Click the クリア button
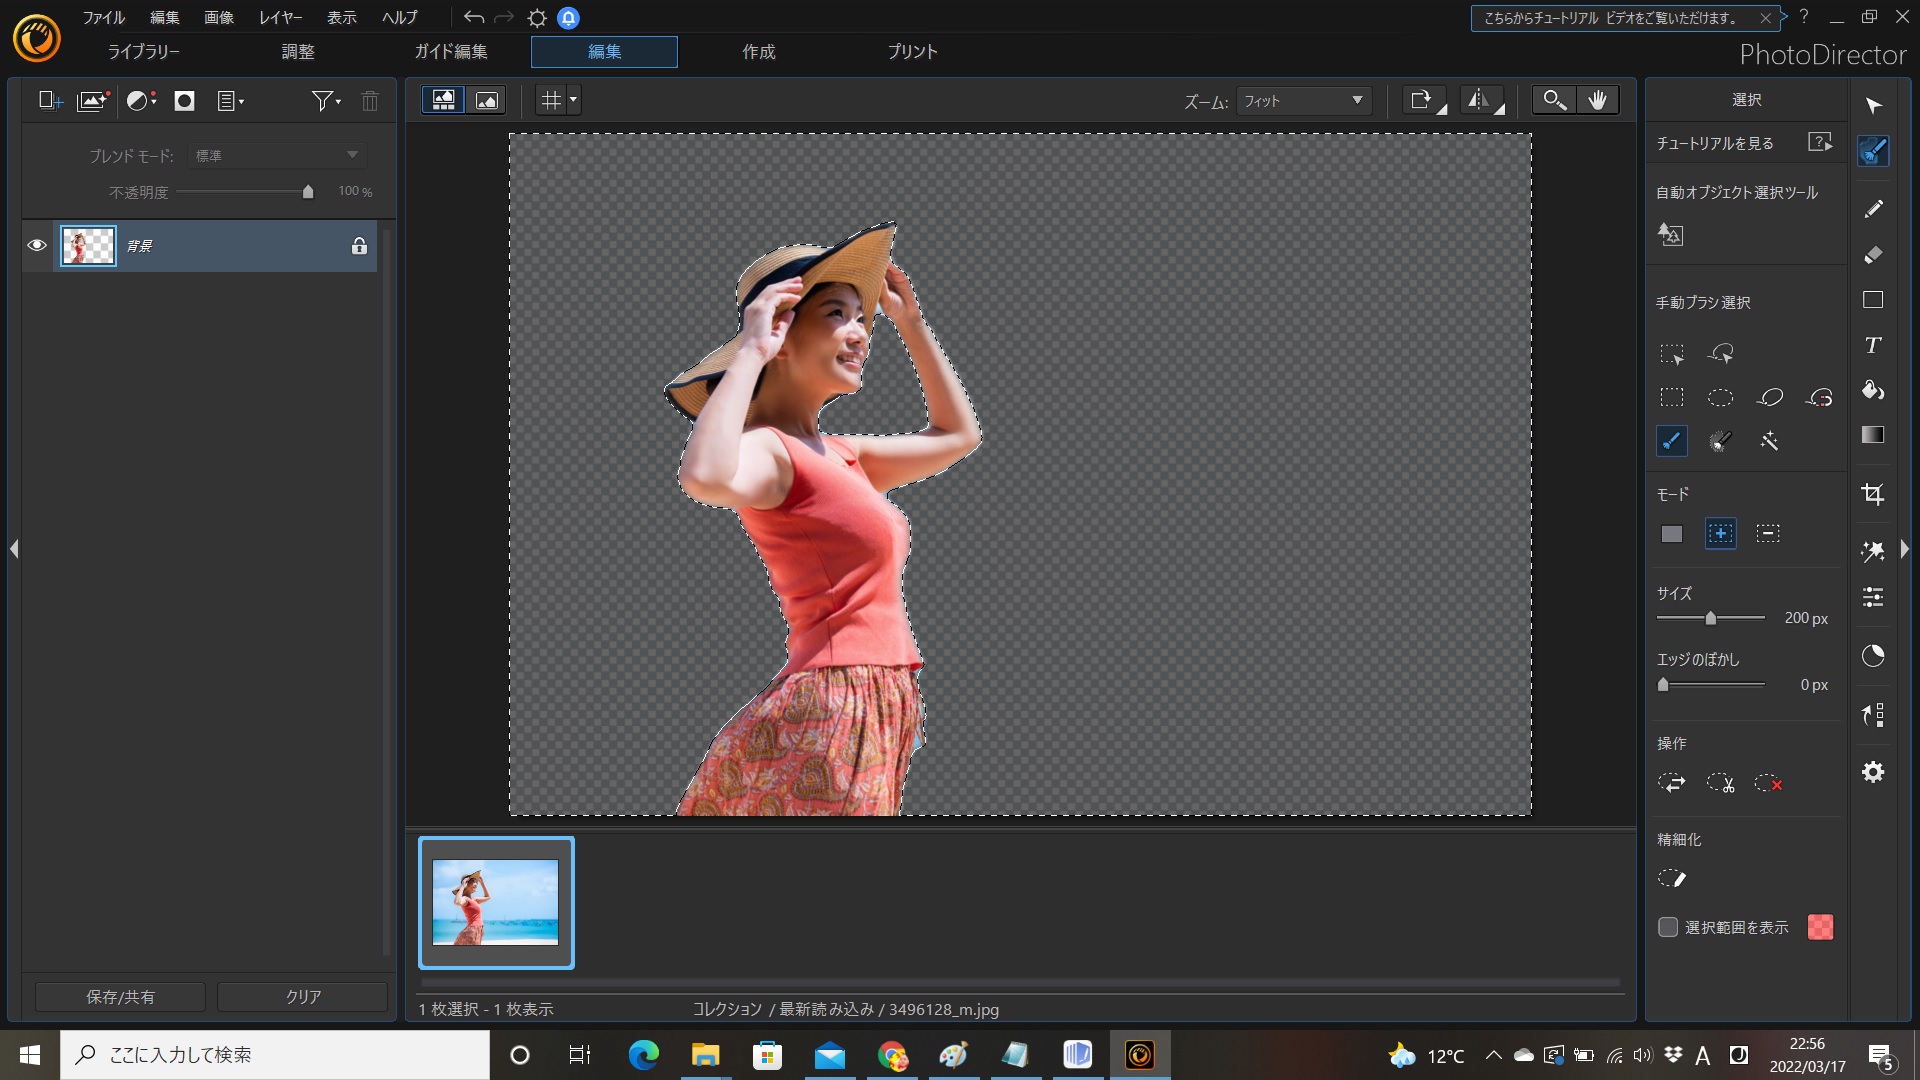The width and height of the screenshot is (1920, 1080). 302,996
